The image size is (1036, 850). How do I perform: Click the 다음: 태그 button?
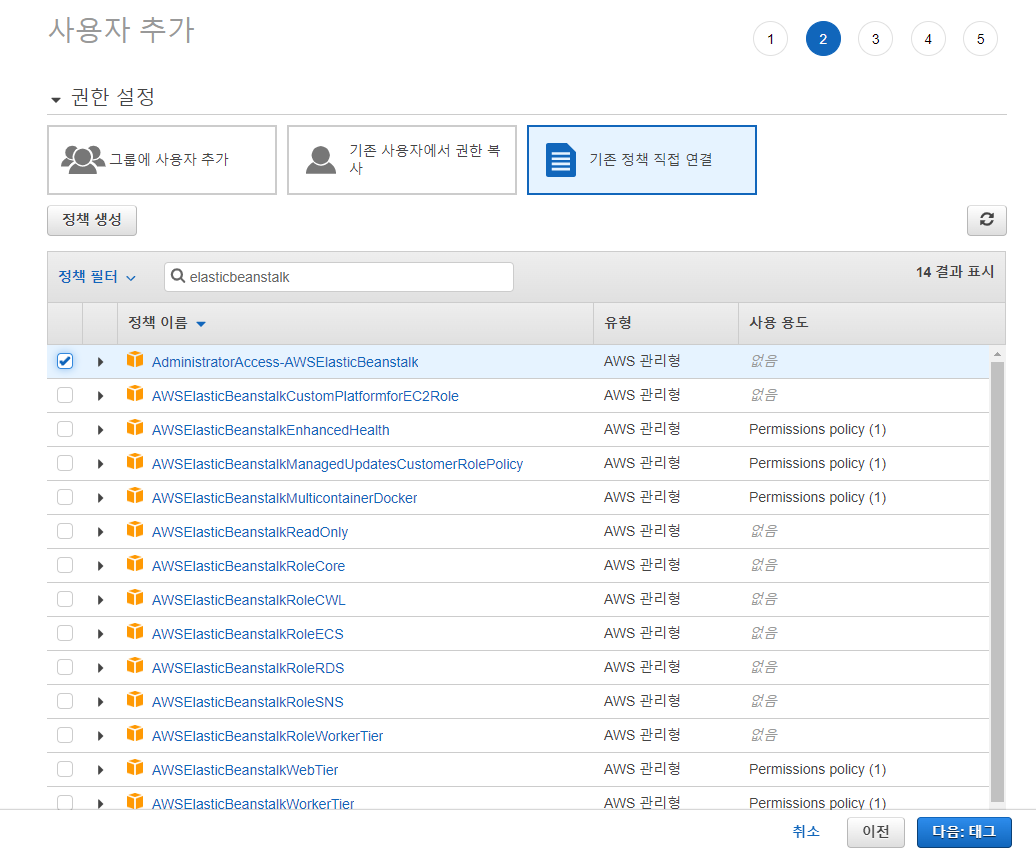pyautogui.click(x=964, y=831)
